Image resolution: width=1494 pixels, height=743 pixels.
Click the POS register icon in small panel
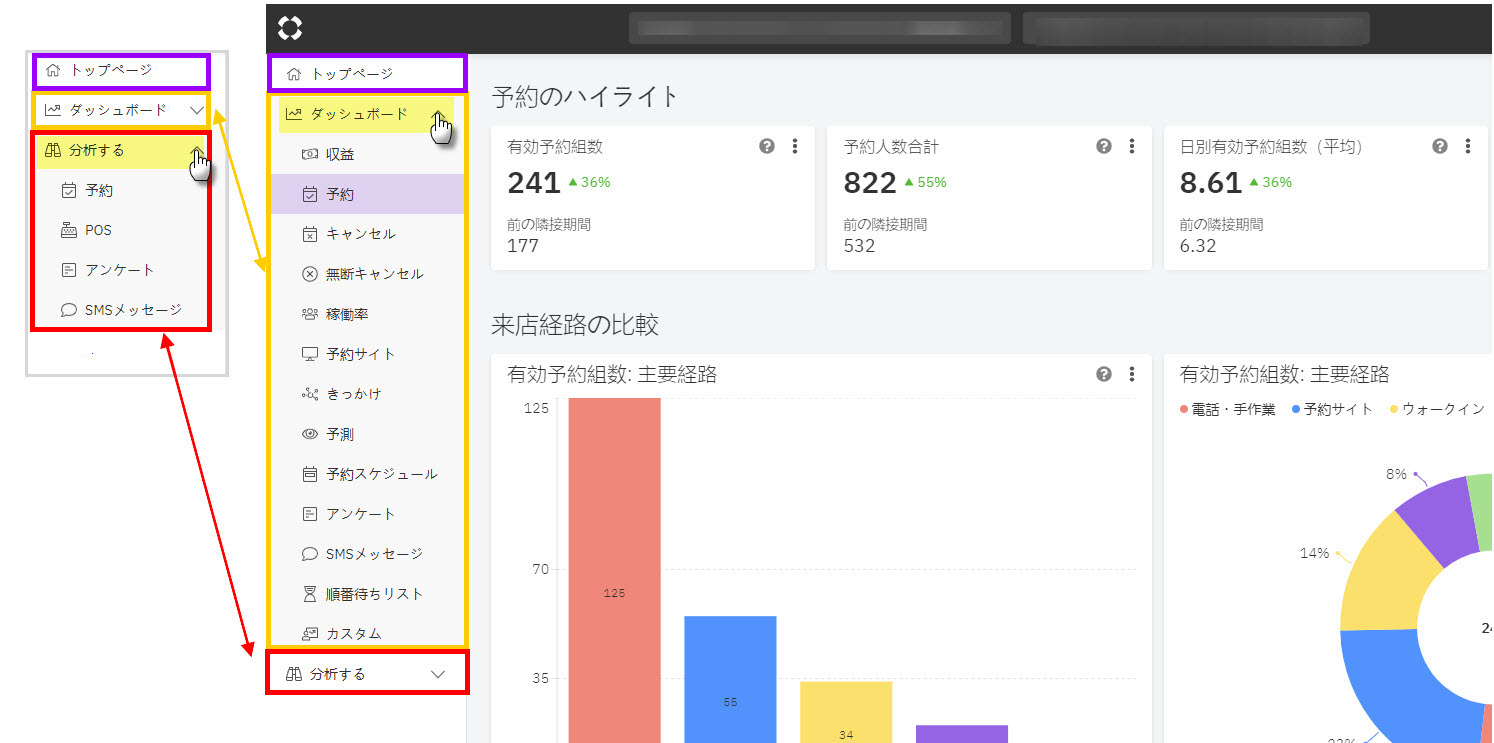[69, 230]
